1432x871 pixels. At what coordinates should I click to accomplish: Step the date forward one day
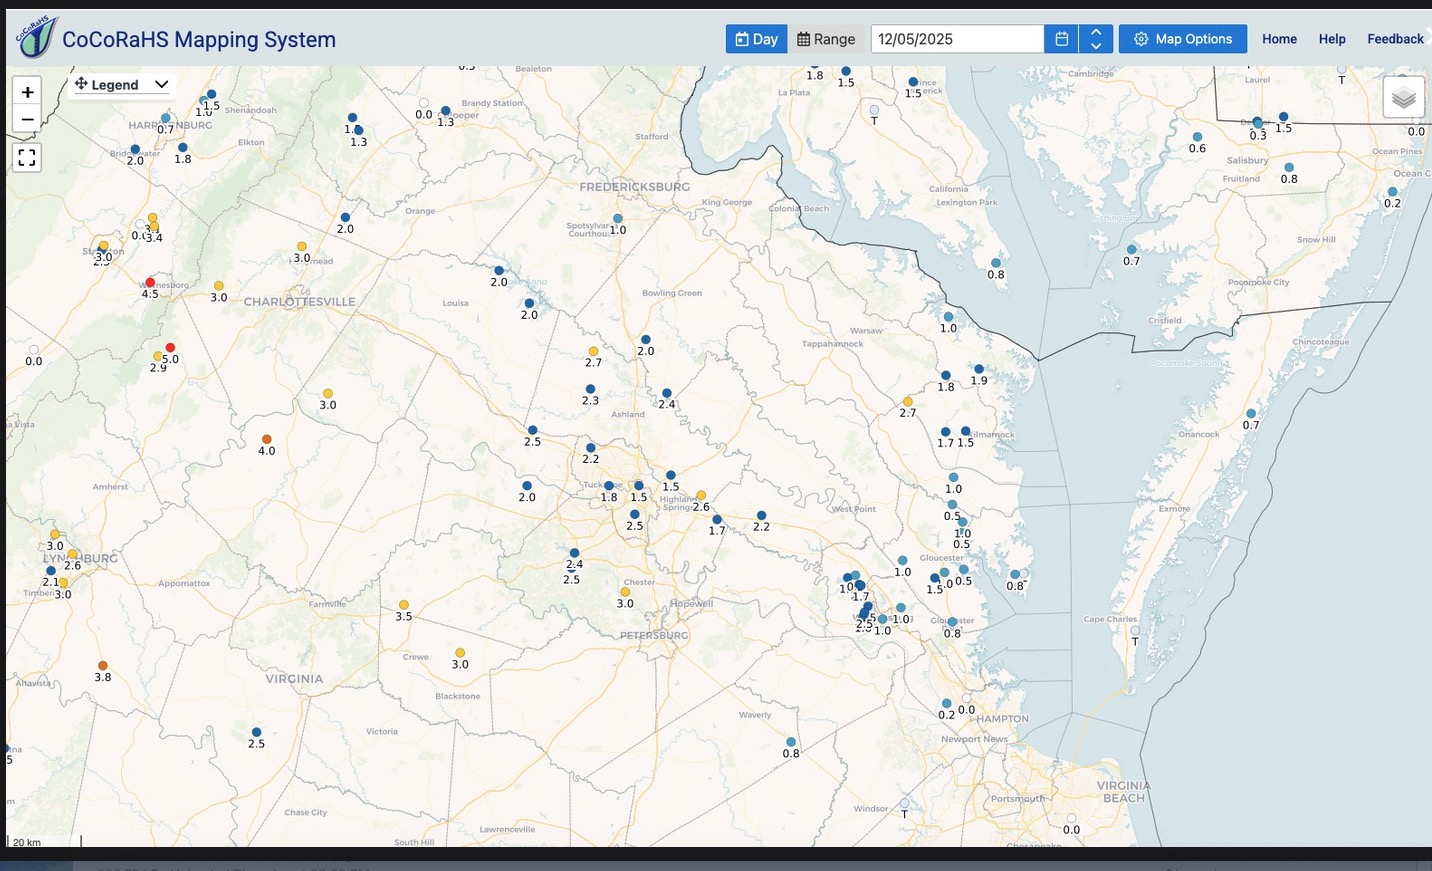1096,32
